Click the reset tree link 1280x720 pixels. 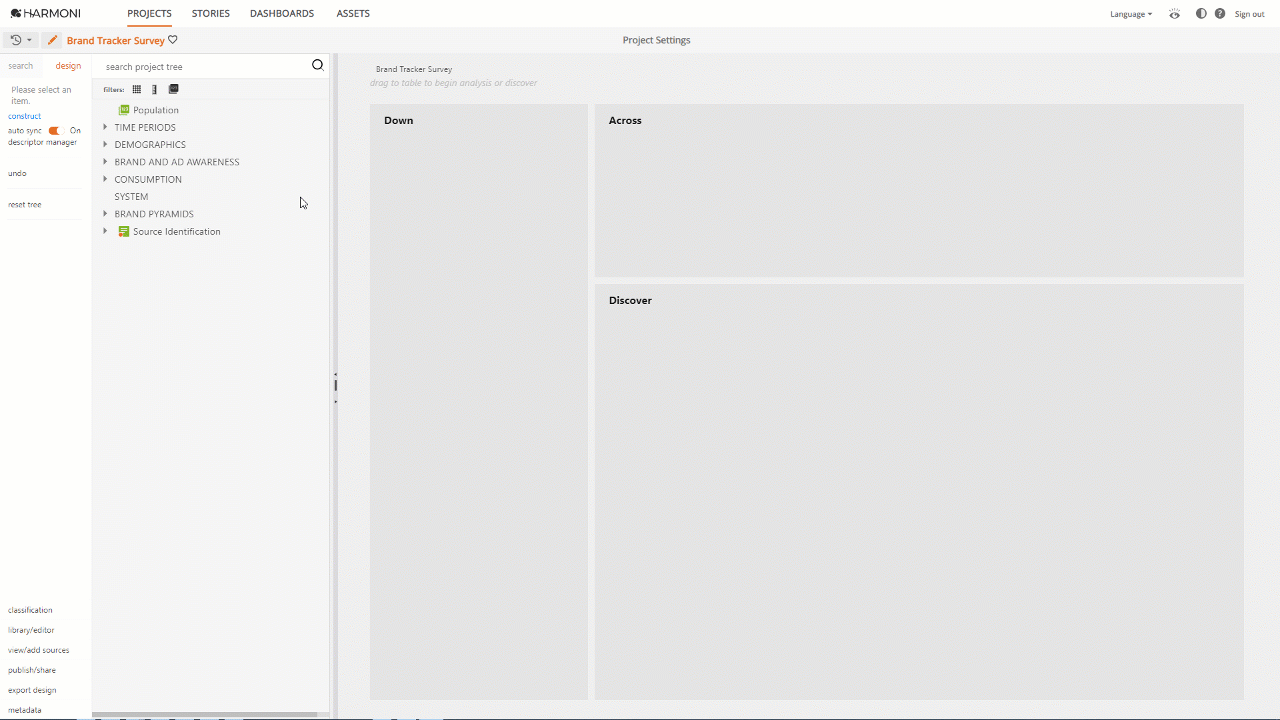click(24, 204)
